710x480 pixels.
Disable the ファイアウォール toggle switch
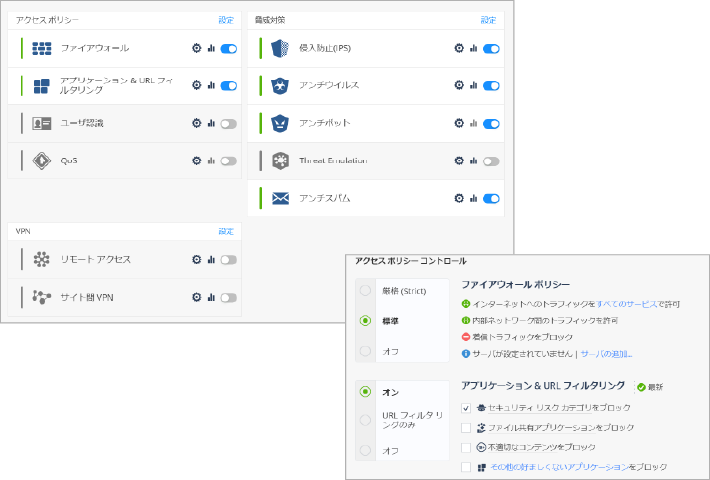pos(228,48)
